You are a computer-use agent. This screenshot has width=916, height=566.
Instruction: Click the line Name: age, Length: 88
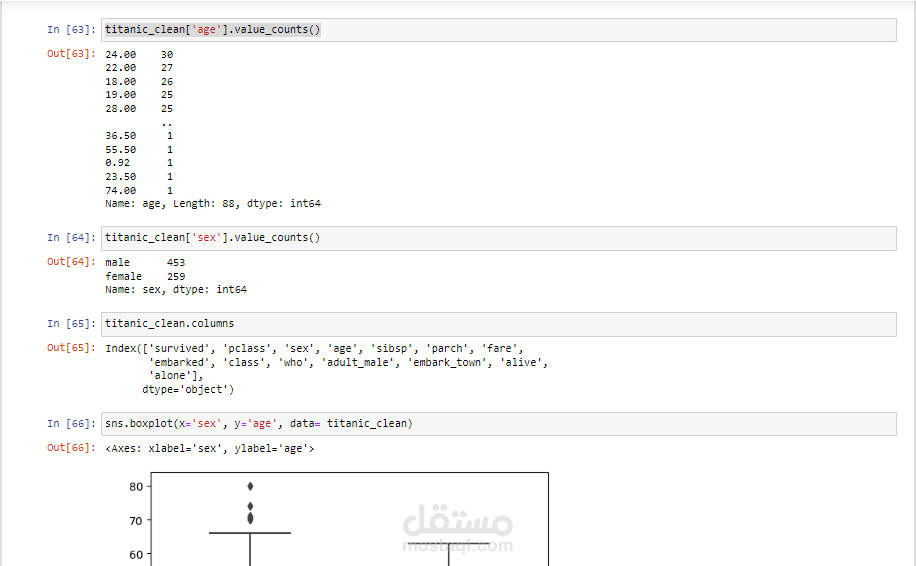coord(213,204)
